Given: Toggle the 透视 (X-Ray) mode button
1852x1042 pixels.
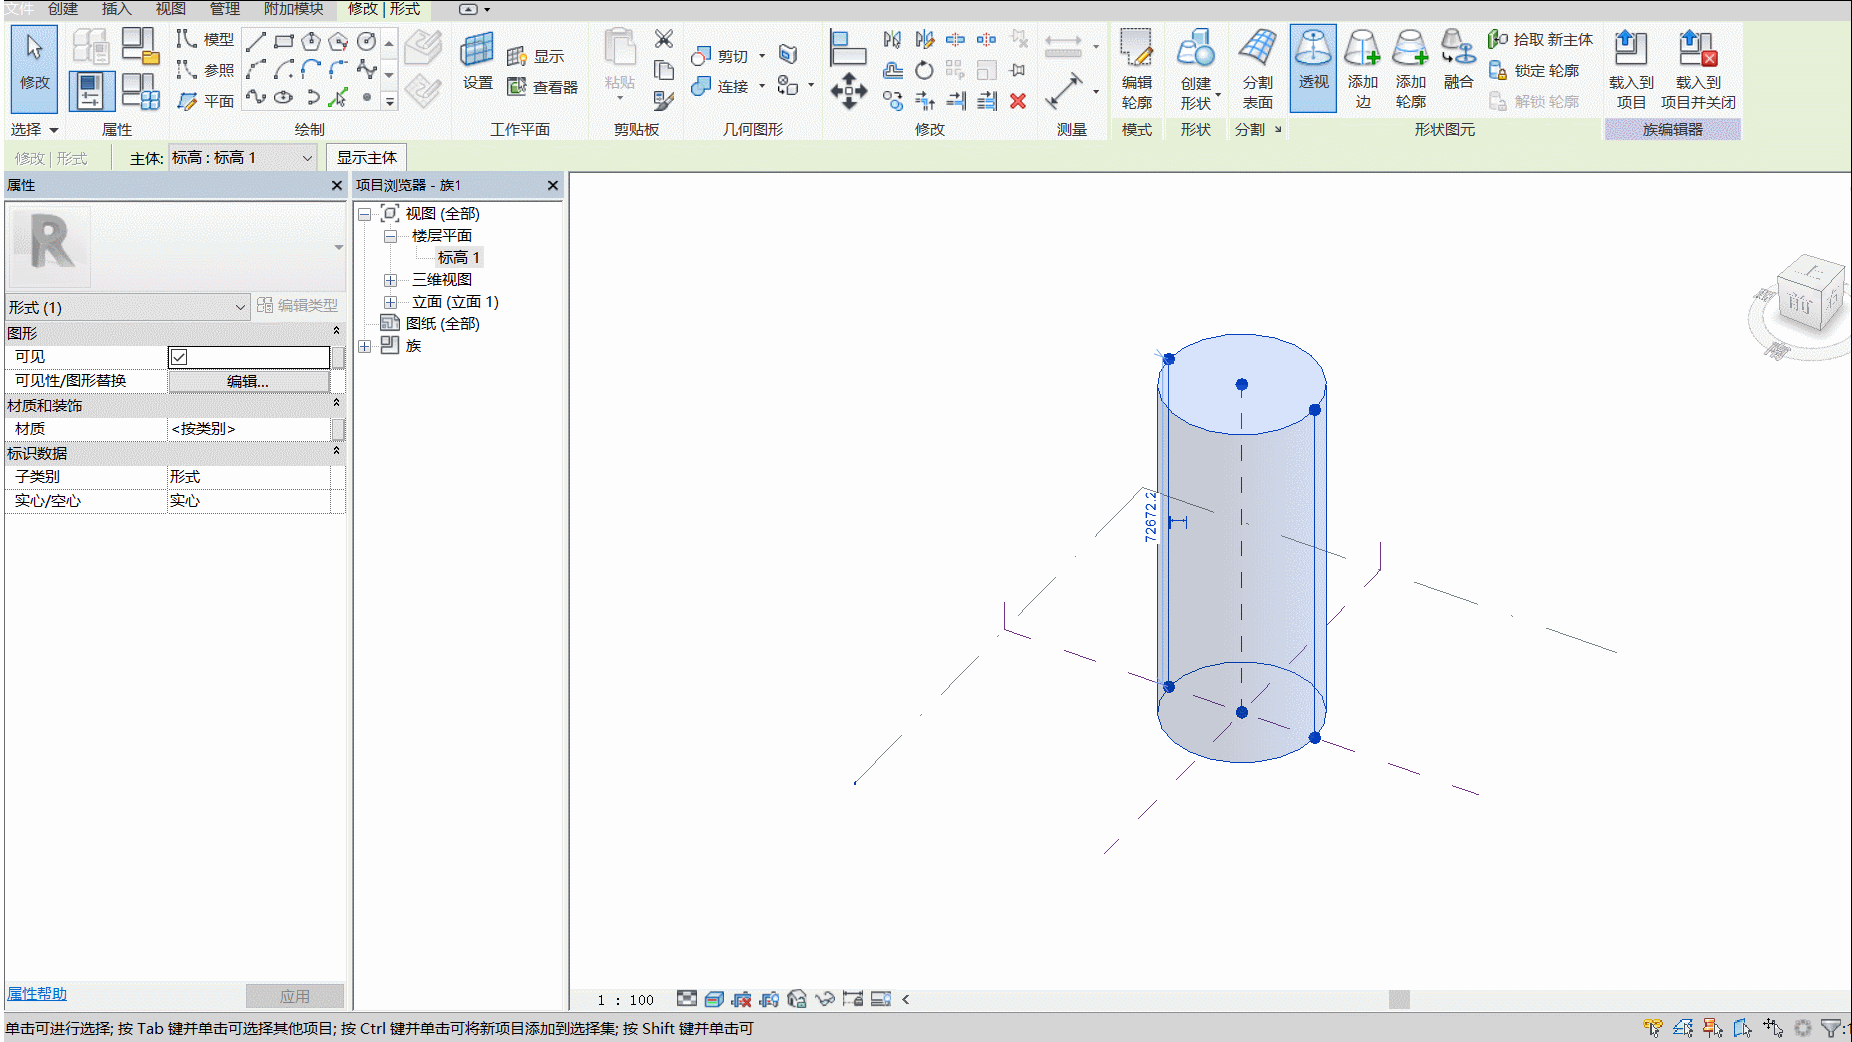Looking at the screenshot, I should [x=1313, y=67].
